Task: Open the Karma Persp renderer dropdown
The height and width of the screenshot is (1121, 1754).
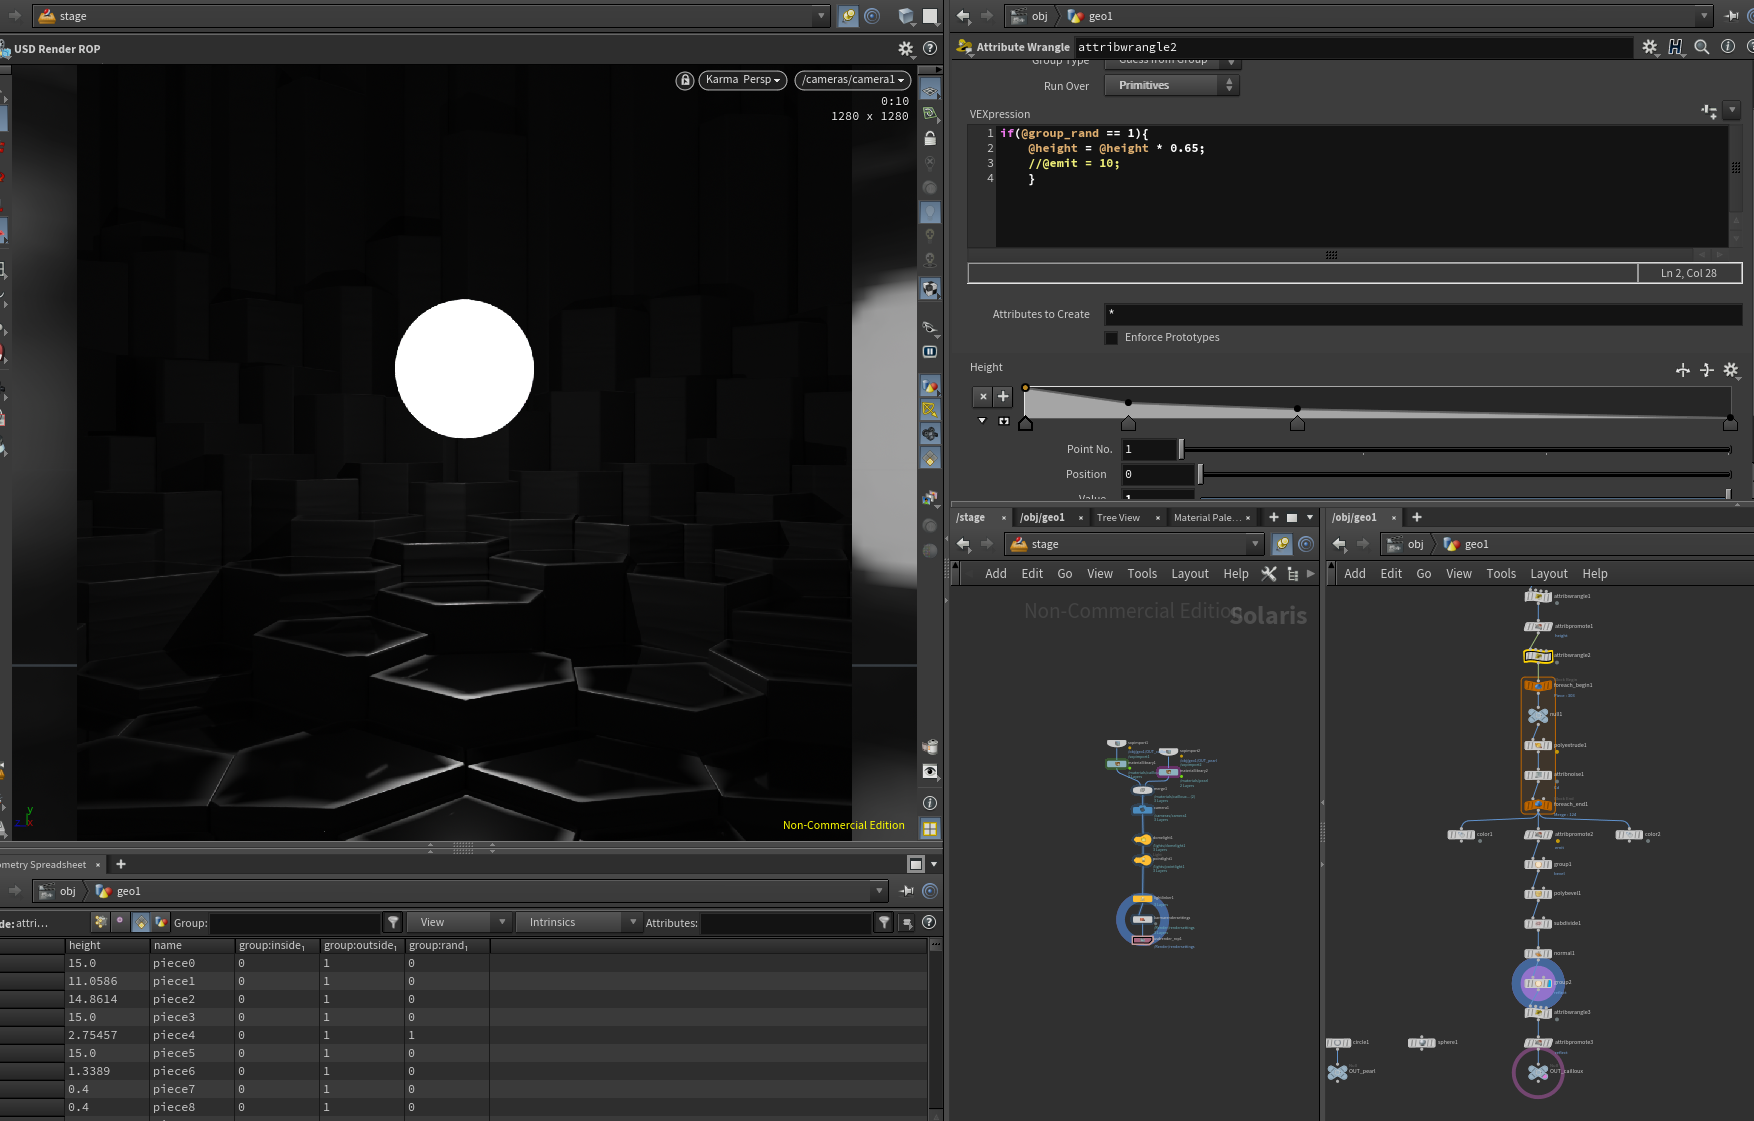Action: click(x=742, y=80)
